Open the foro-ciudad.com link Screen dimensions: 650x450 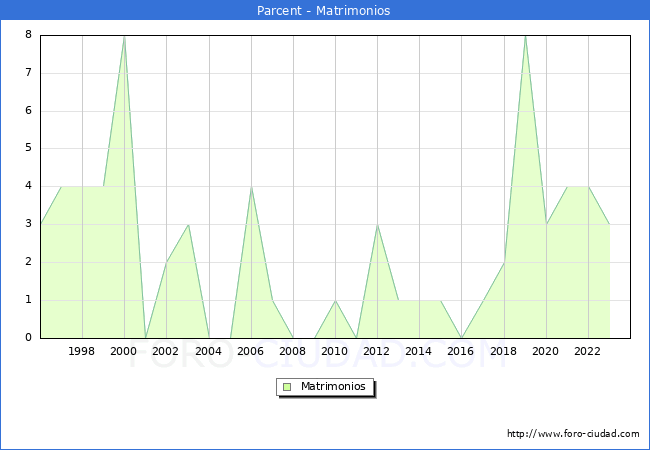pos(573,434)
